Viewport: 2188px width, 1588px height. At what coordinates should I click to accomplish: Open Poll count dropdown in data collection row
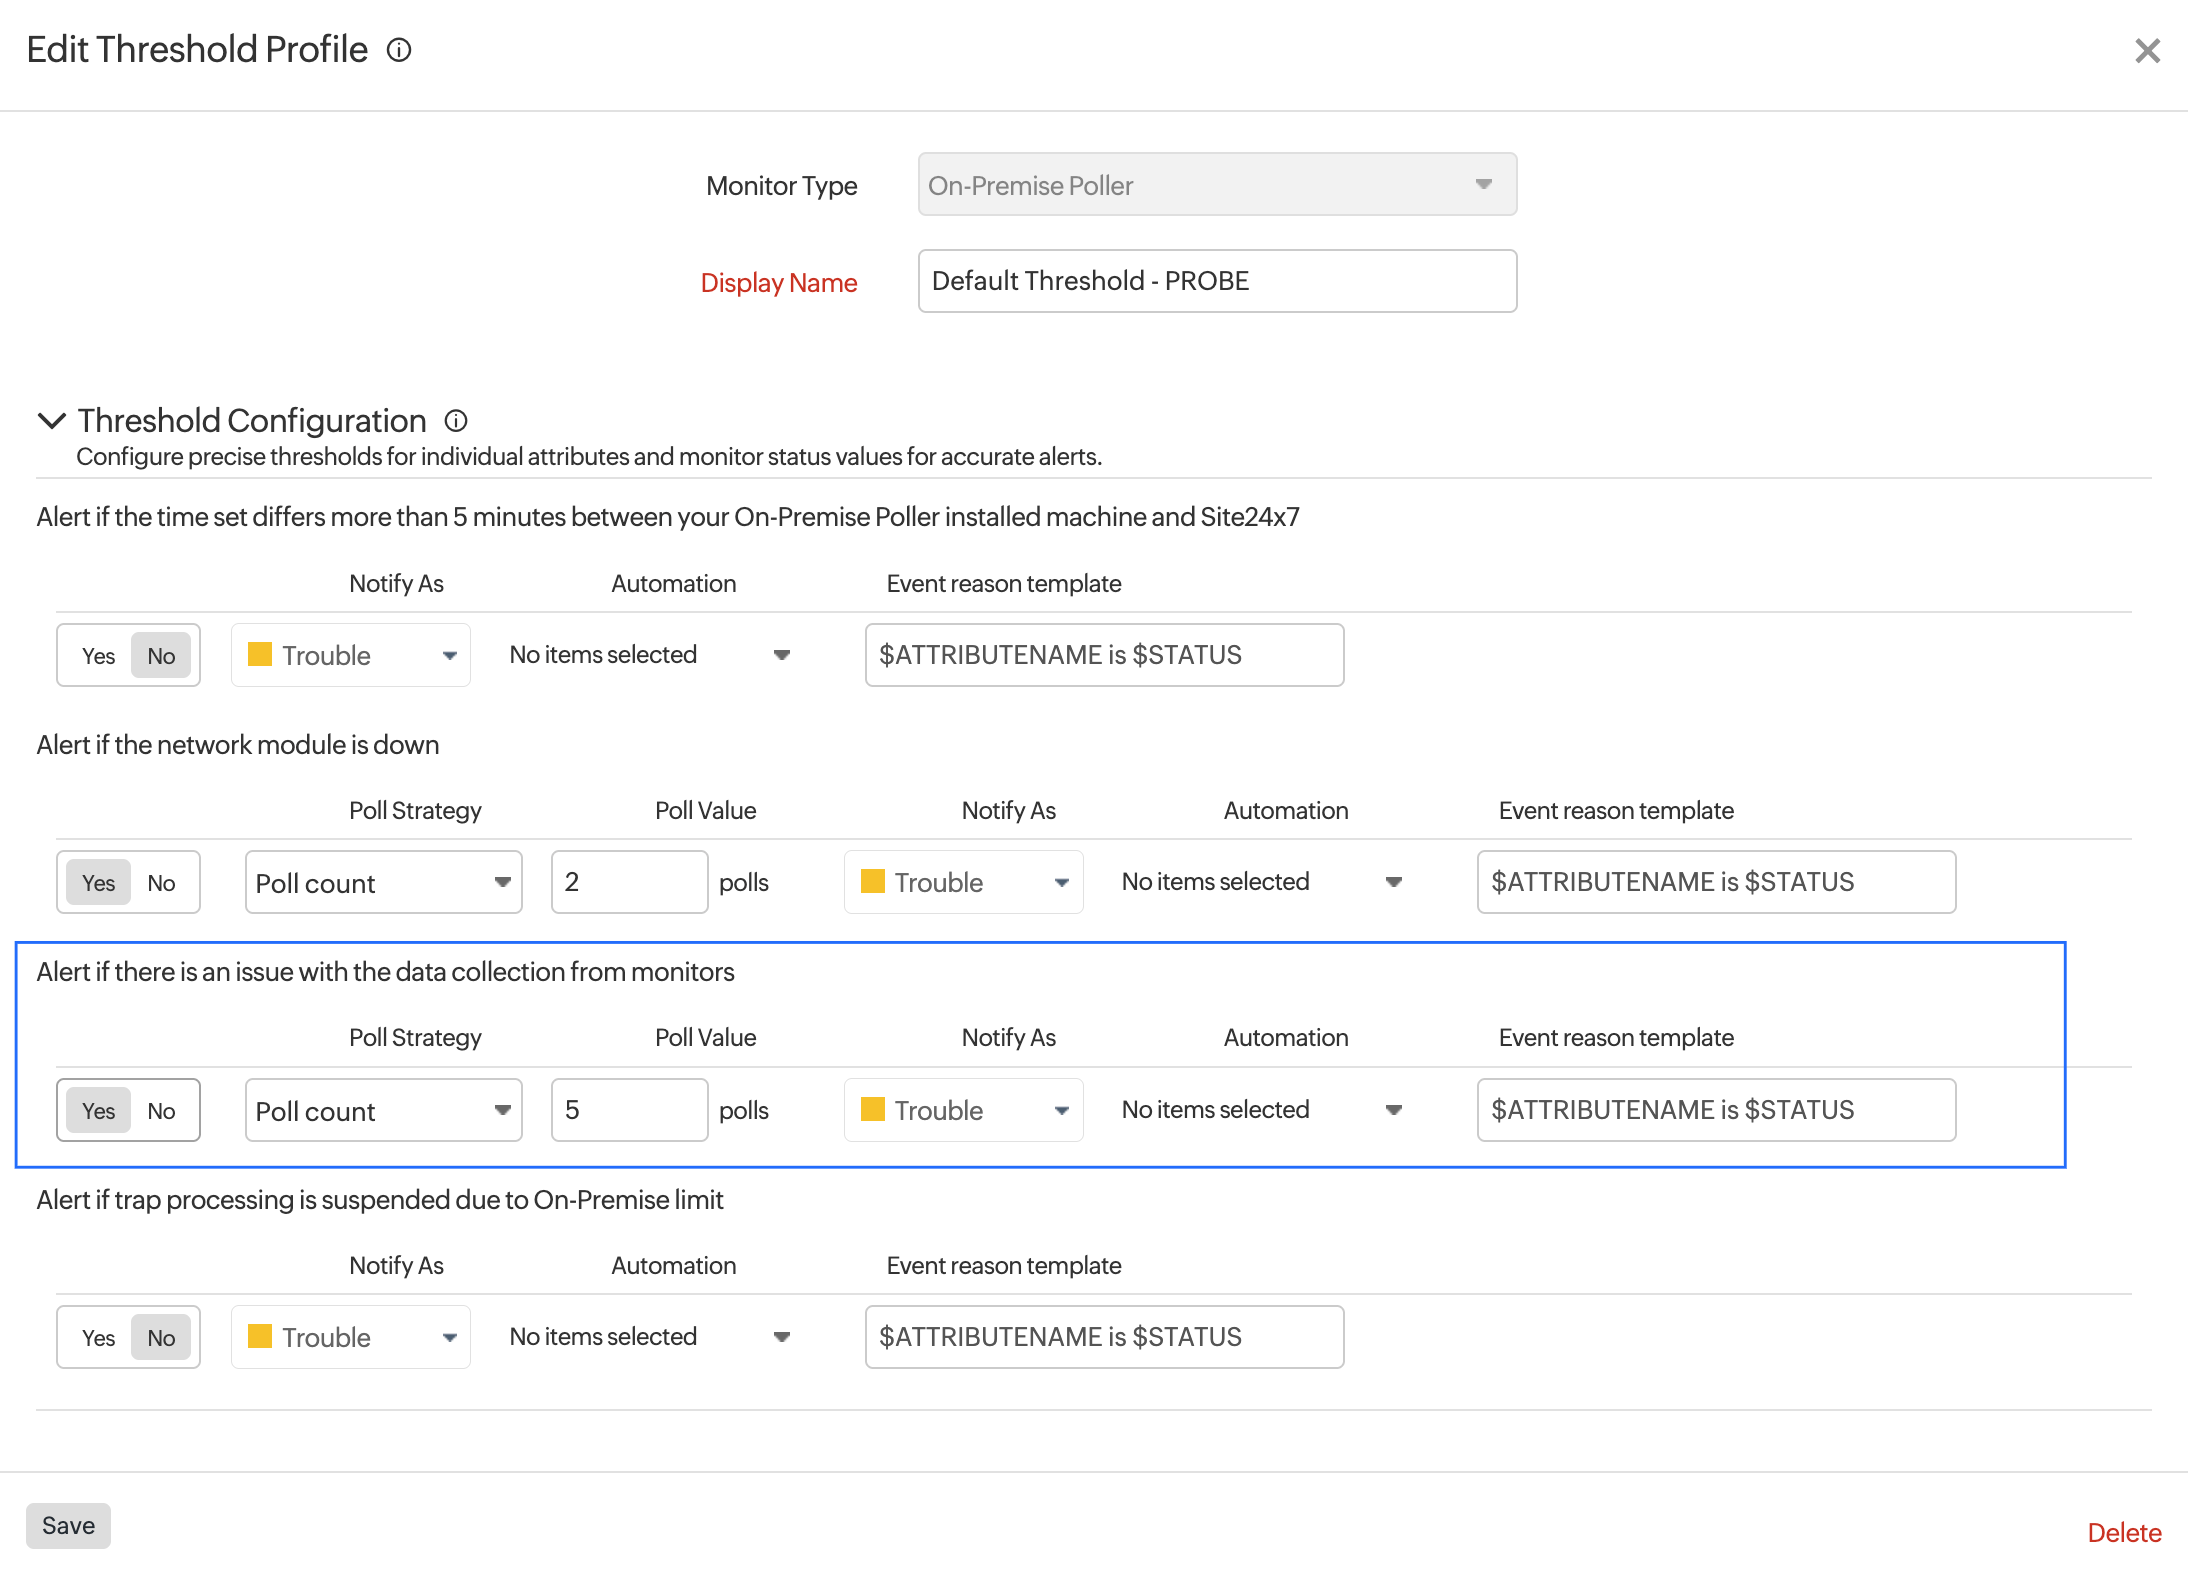coord(383,1111)
